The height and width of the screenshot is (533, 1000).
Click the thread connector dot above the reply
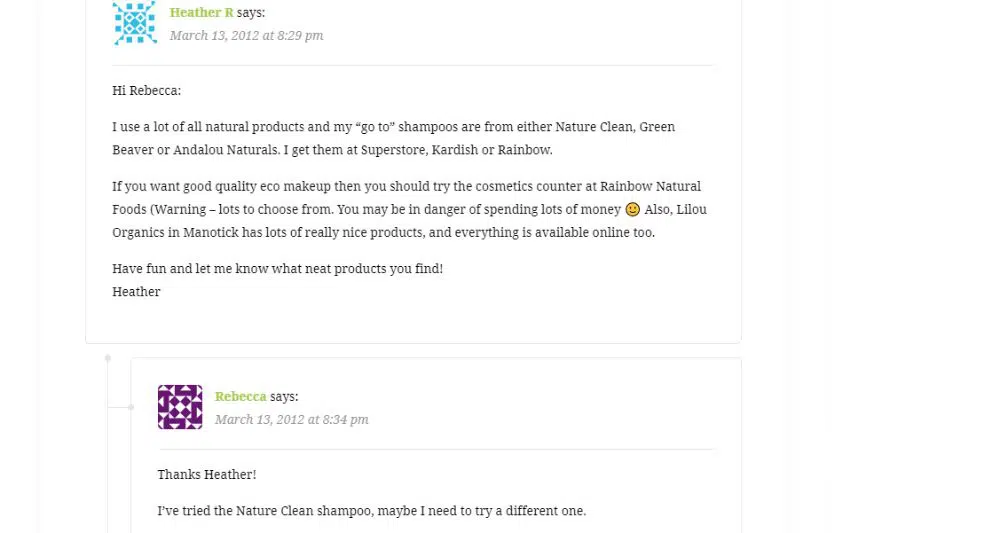(x=108, y=358)
